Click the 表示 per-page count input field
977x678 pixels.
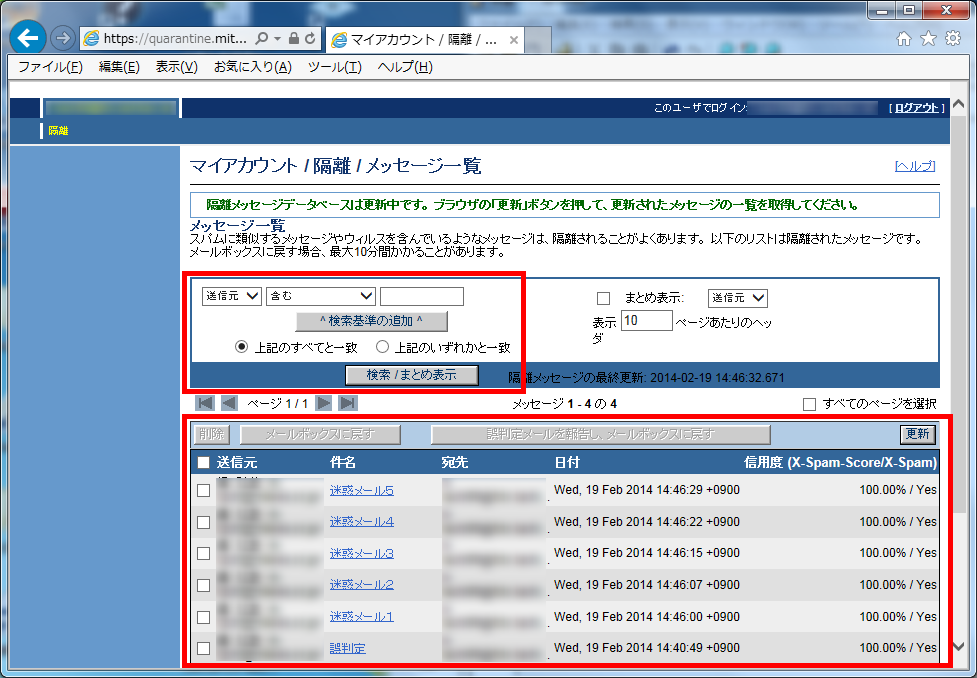pos(647,320)
